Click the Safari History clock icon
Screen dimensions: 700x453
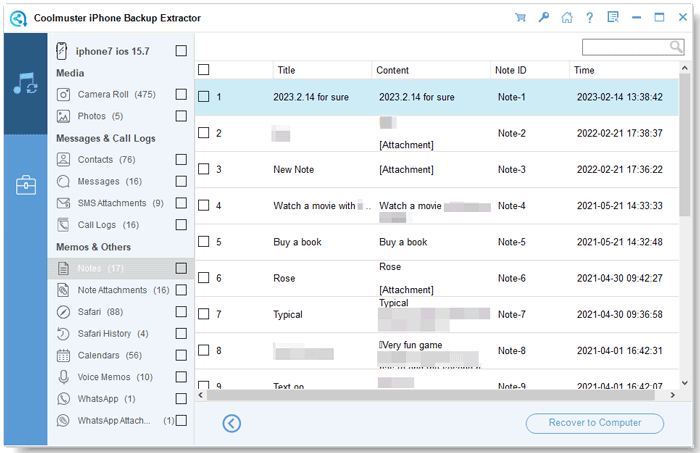[x=63, y=333]
